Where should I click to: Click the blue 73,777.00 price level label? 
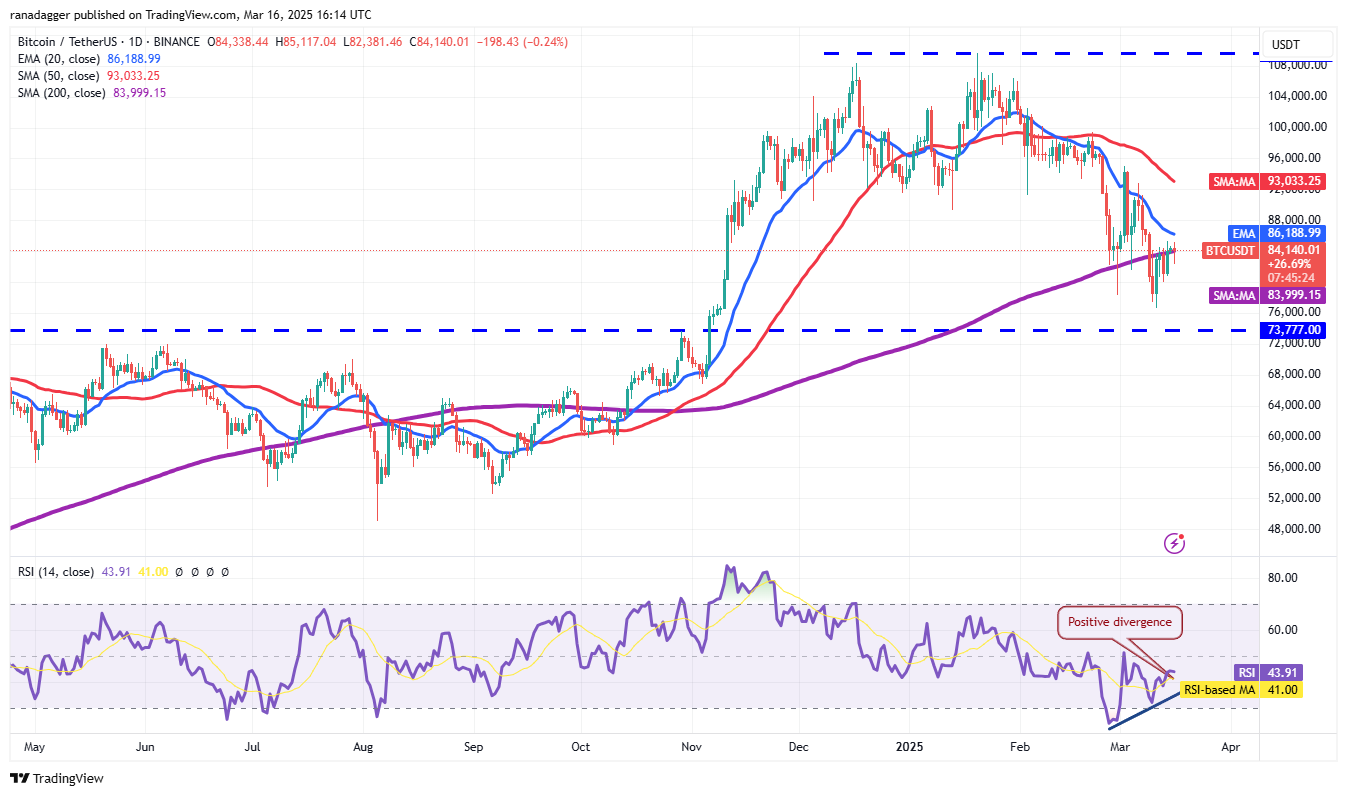click(x=1292, y=330)
